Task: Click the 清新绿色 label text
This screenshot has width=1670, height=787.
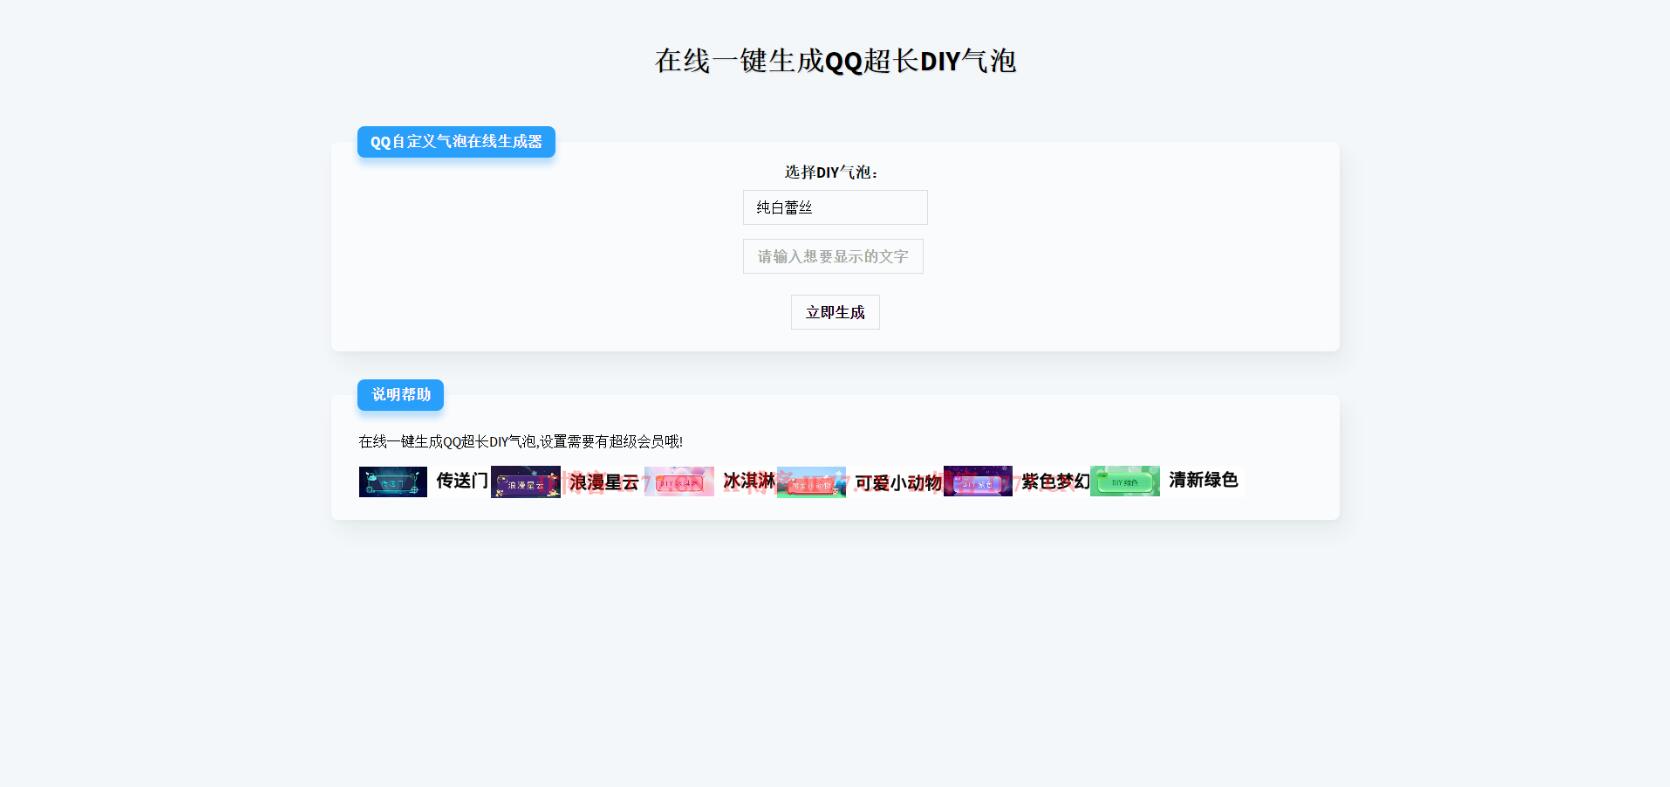Action: pyautogui.click(x=1203, y=480)
